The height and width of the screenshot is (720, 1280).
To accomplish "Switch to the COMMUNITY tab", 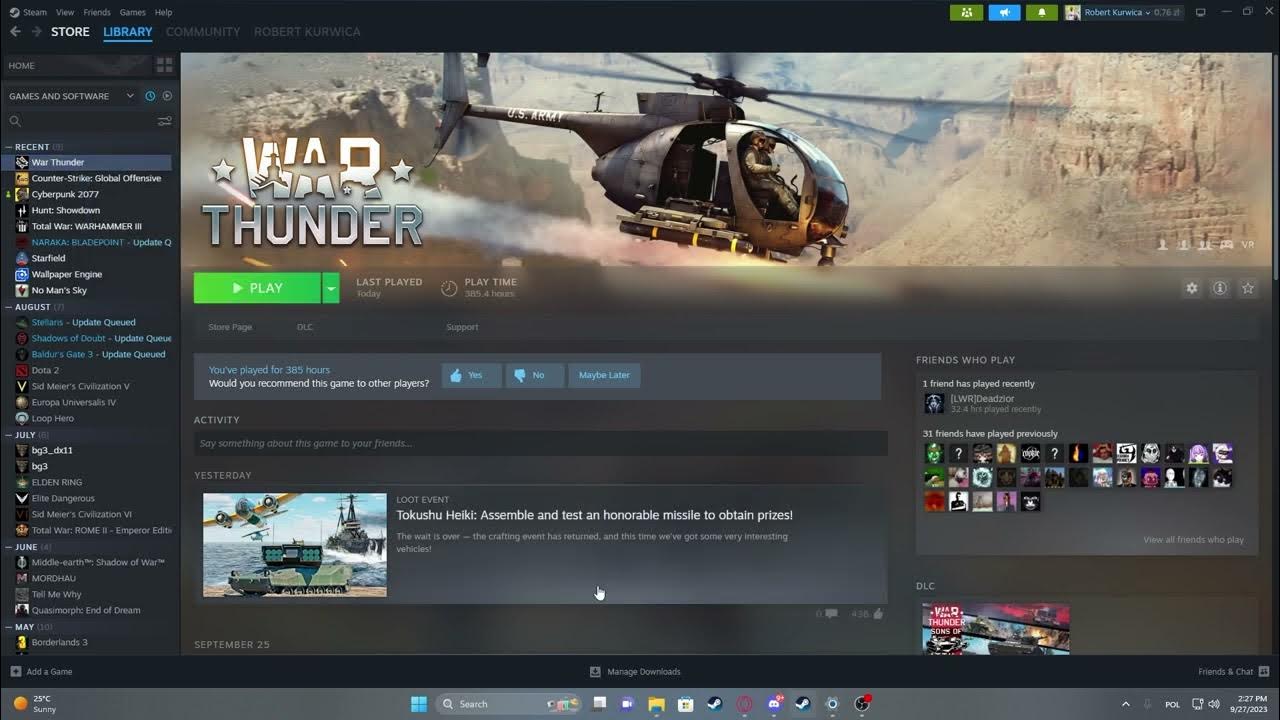I will pyautogui.click(x=203, y=32).
